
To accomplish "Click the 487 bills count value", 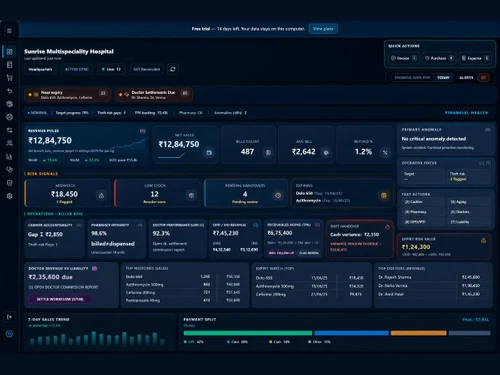I will (x=247, y=152).
